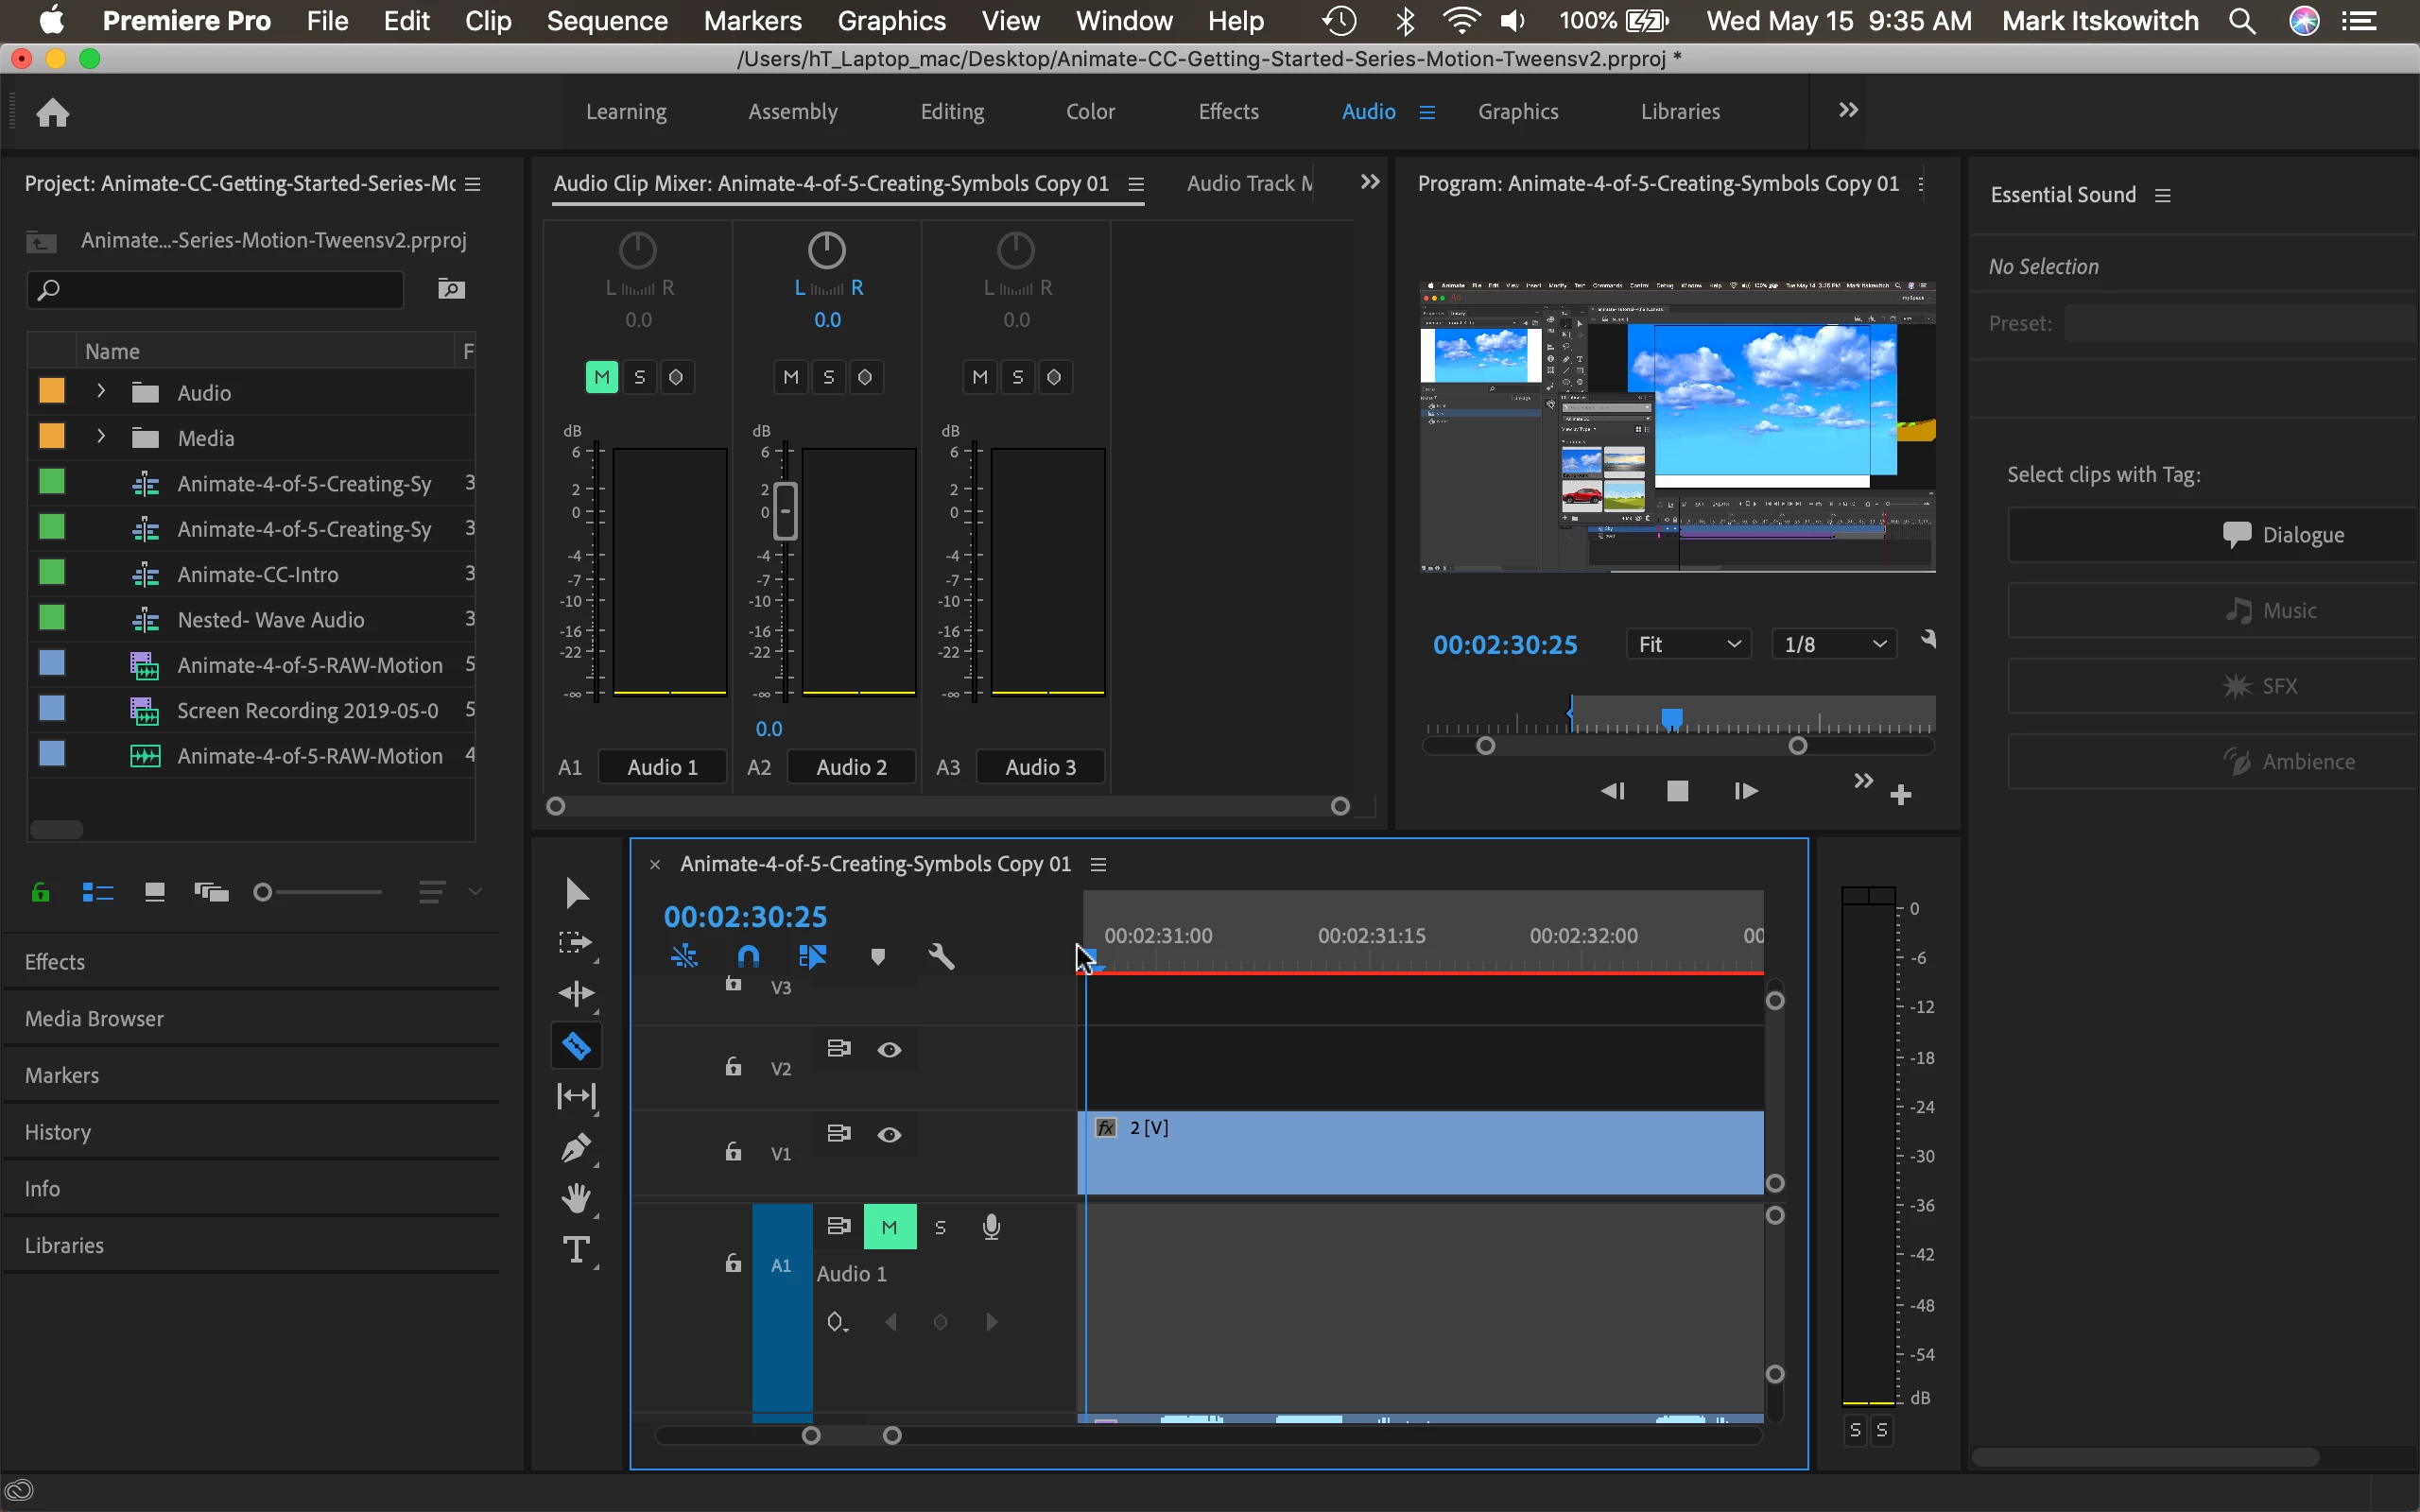
Task: Select the Razor tool
Action: [576, 1046]
